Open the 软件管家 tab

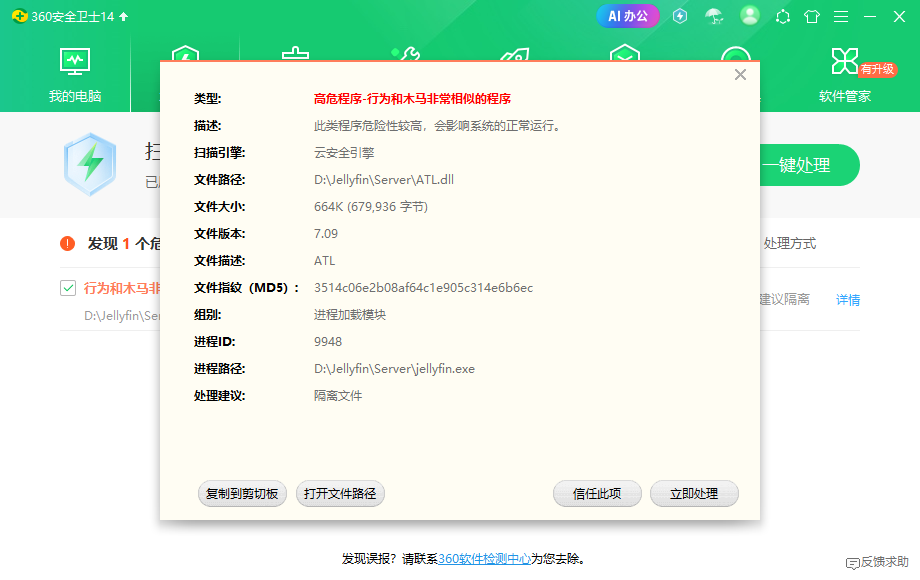coord(845,76)
